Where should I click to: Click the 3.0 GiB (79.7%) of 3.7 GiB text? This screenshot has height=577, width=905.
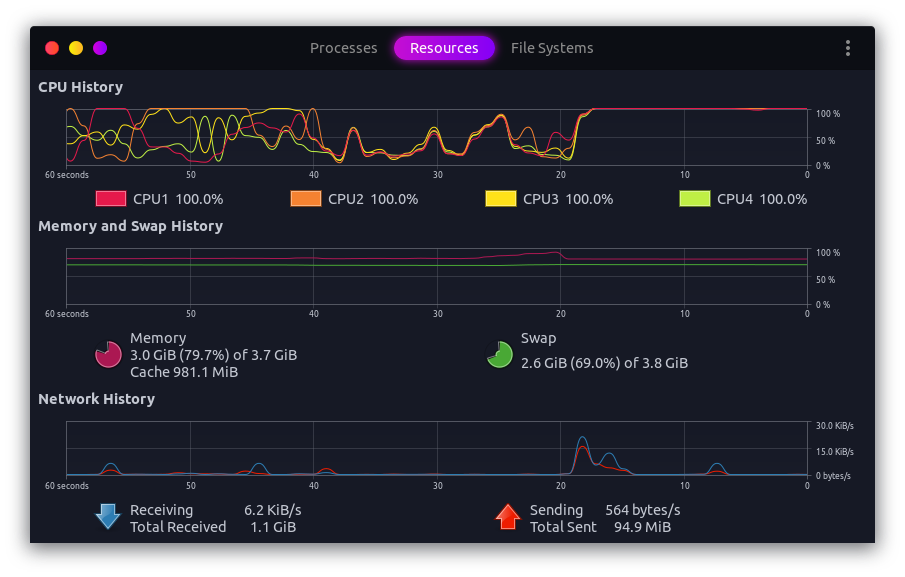click(214, 355)
